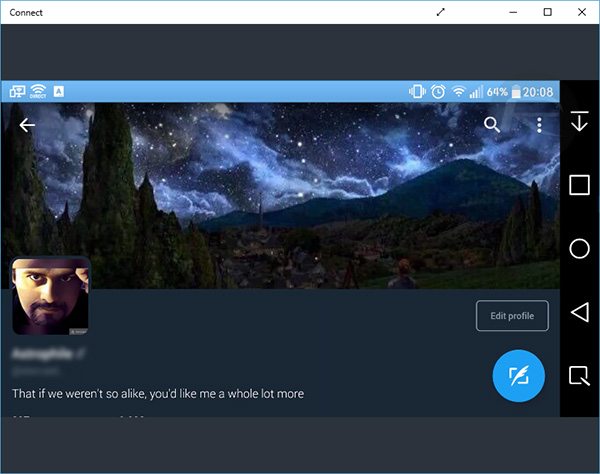
Task: Tap the vibrate mode status icon
Action: [417, 92]
